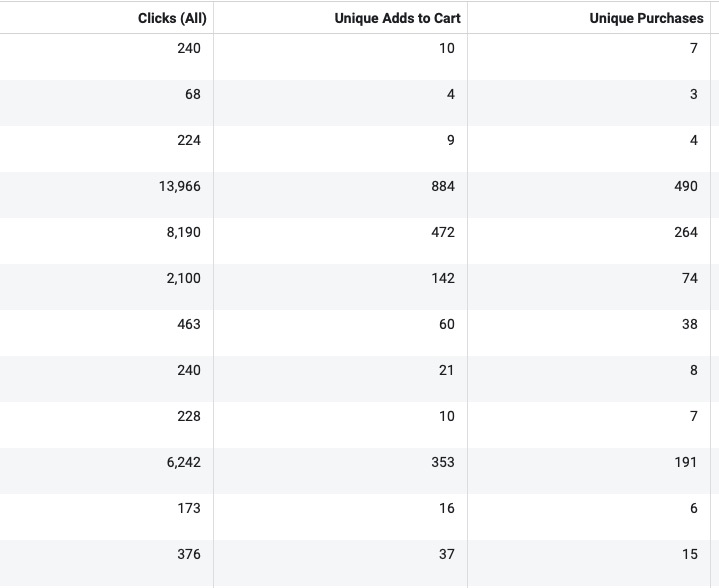
Task: Click the 16 adds to cart value
Action: (x=447, y=508)
